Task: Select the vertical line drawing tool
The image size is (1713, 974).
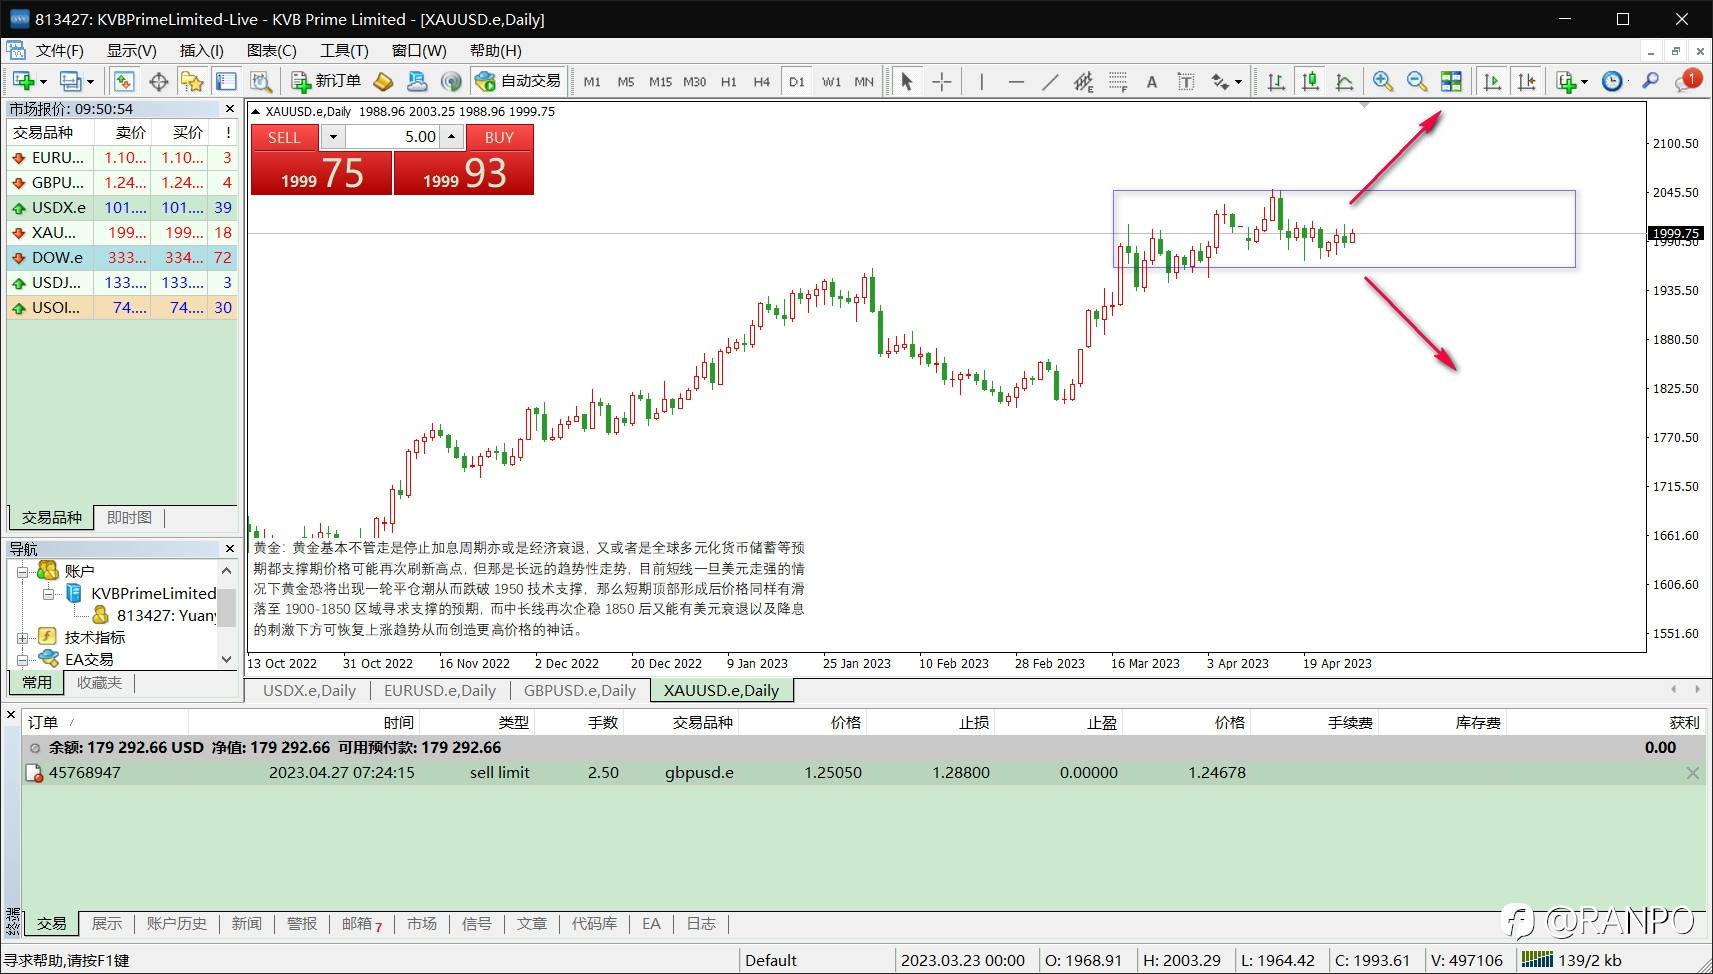Action: tap(981, 82)
